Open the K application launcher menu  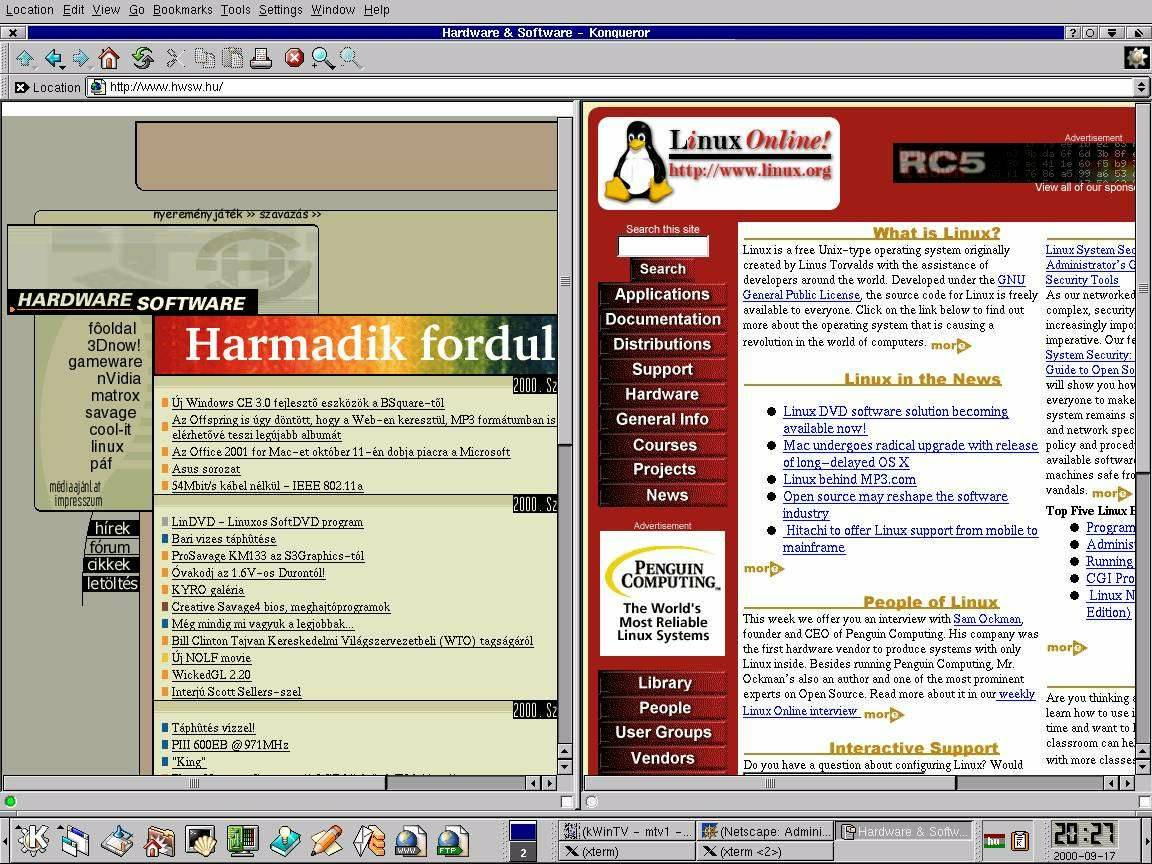pos(32,840)
